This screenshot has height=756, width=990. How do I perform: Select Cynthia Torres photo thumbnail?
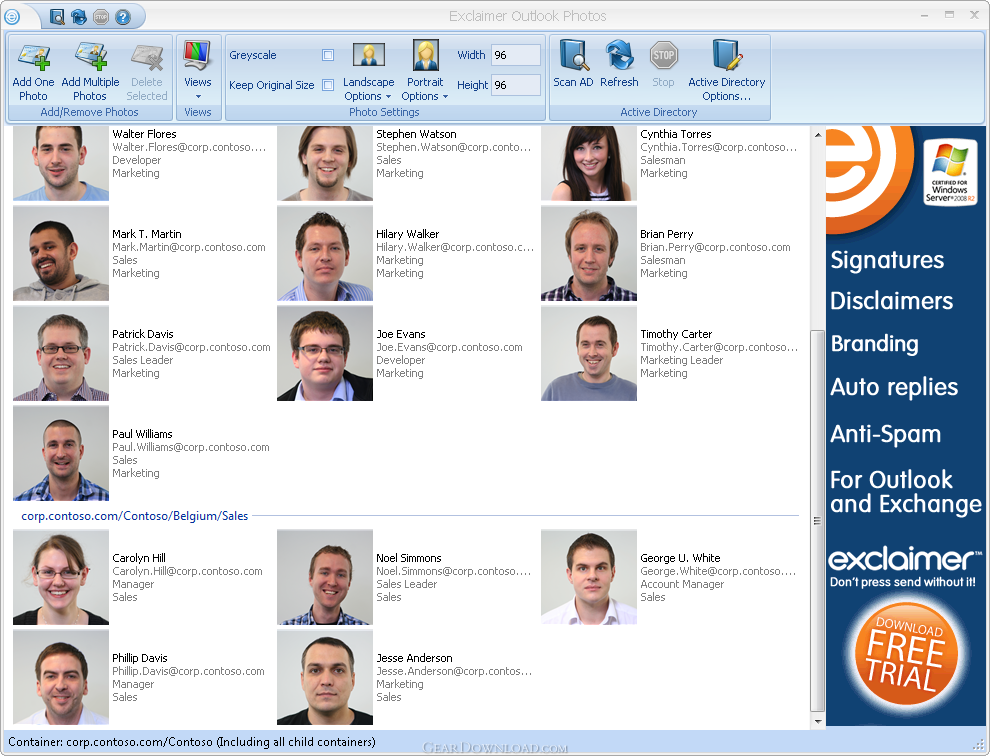point(588,163)
